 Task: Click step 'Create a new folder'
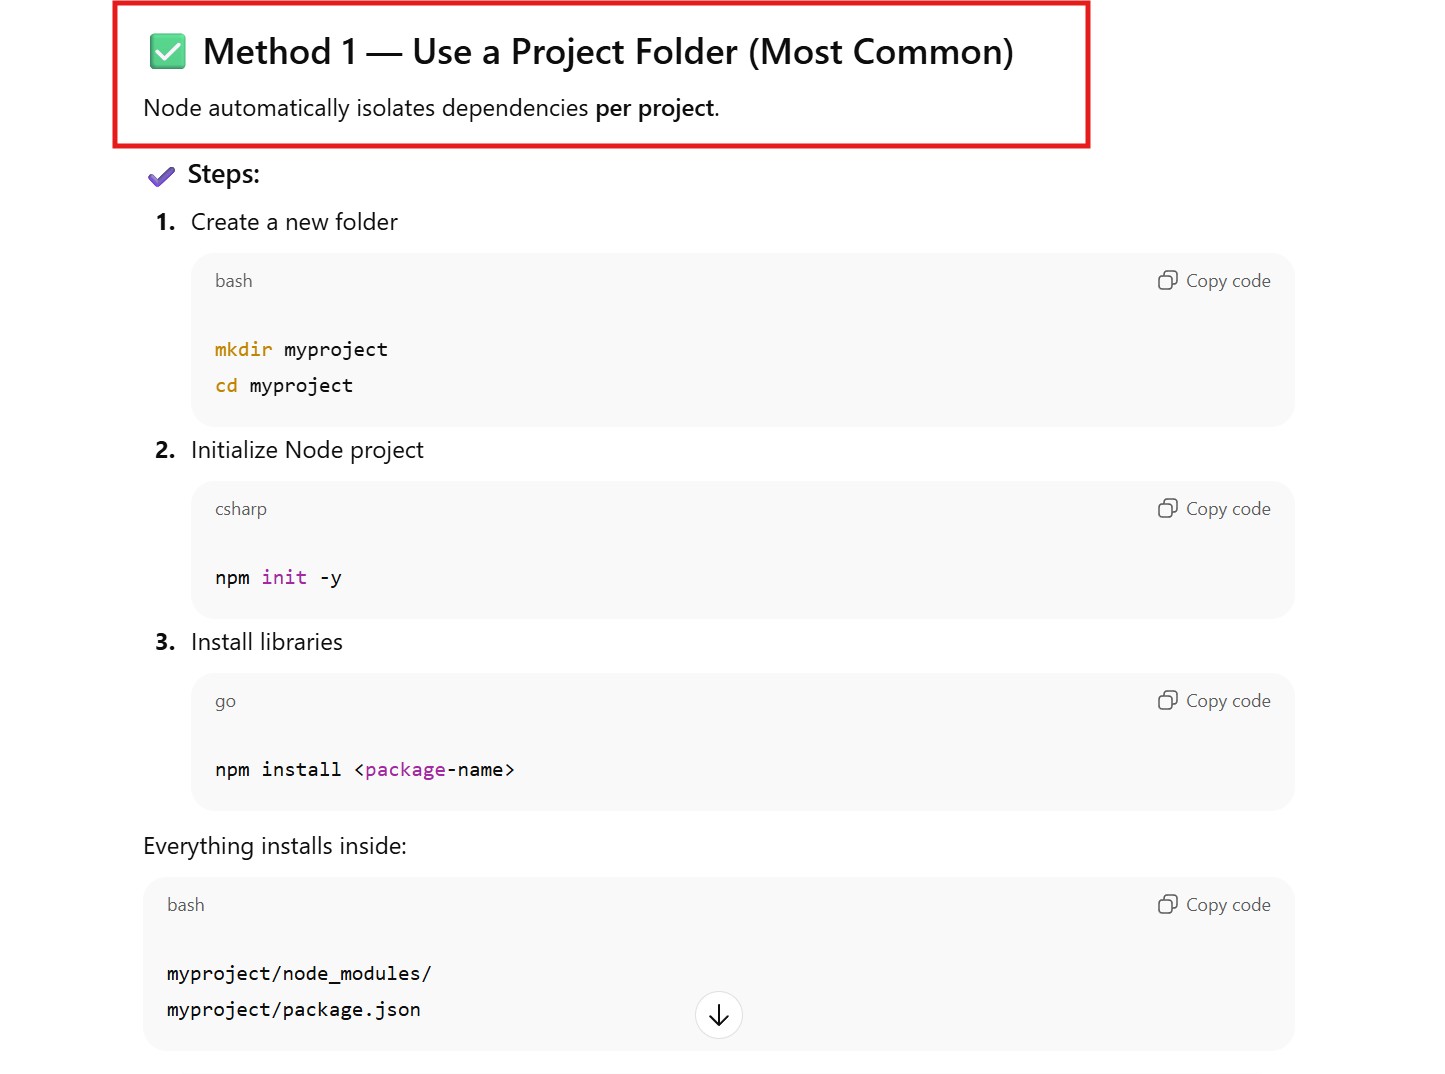pos(294,222)
